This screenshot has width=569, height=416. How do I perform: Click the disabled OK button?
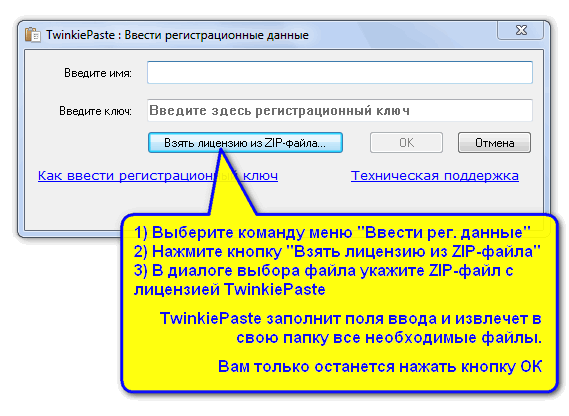point(406,143)
